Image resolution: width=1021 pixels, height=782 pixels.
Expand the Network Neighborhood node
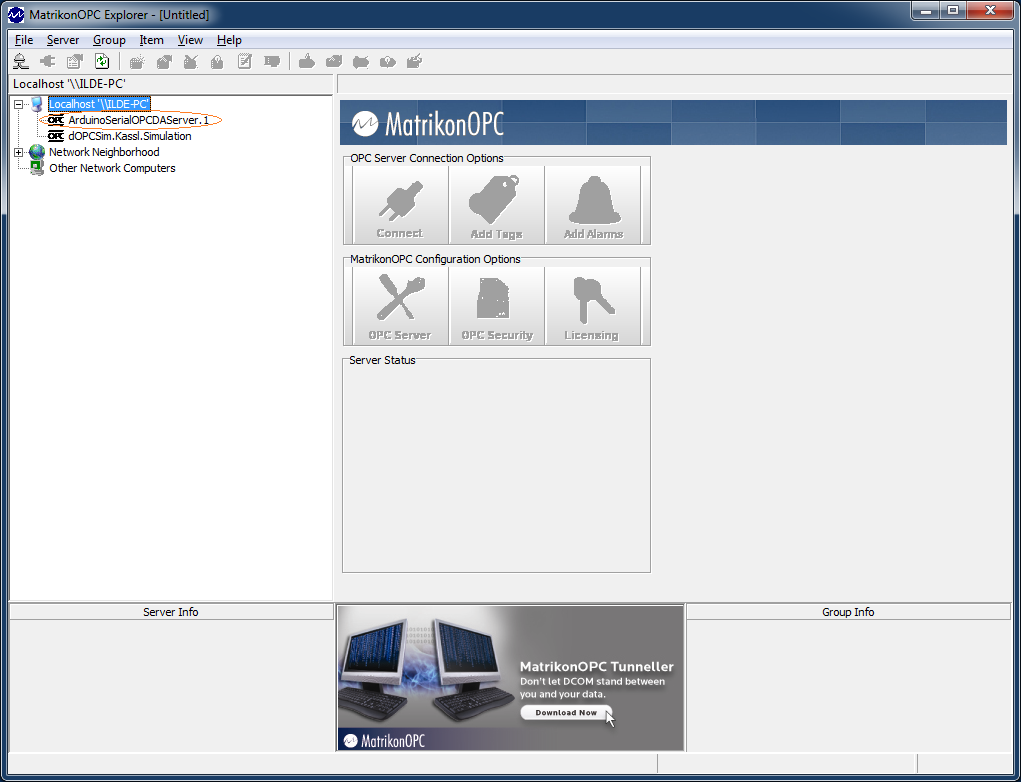[18, 152]
